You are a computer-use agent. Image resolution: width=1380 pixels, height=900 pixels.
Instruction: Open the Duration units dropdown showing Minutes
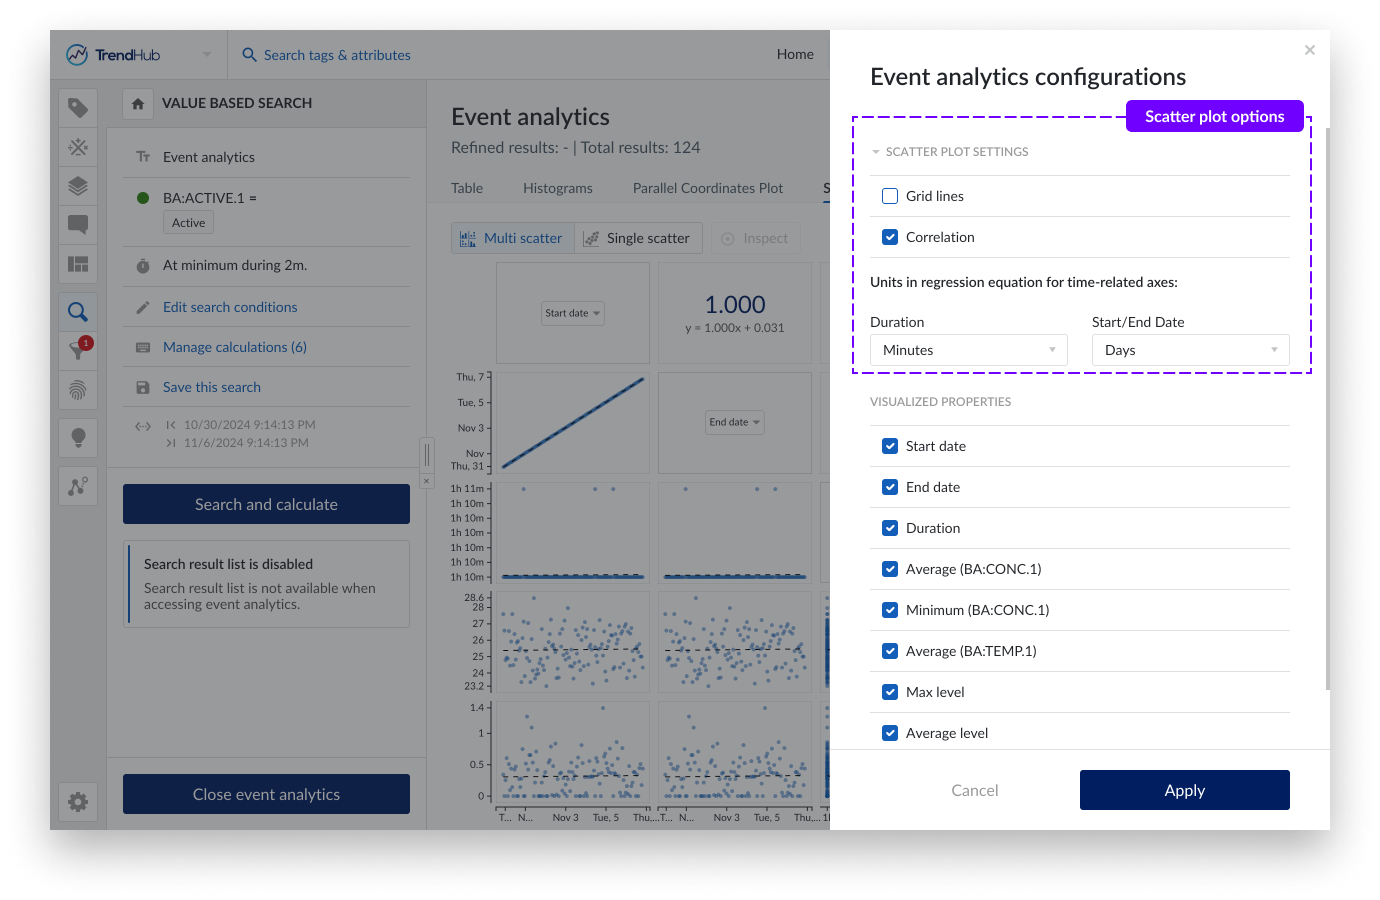coord(968,350)
